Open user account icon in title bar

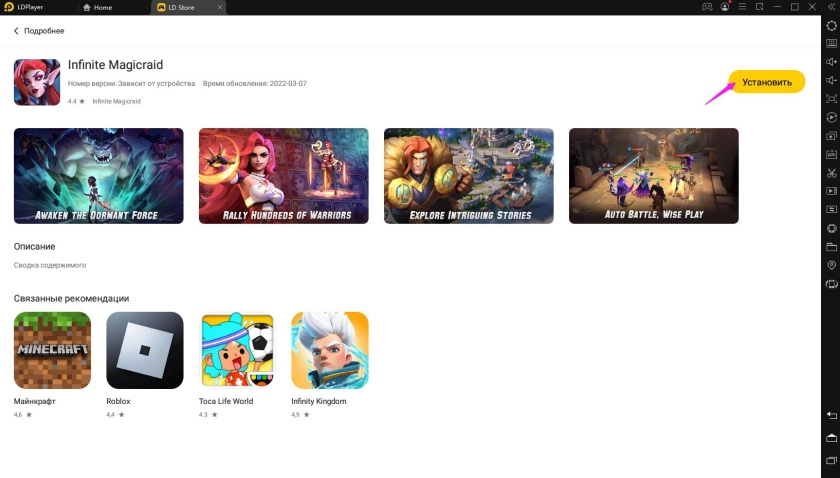(x=725, y=7)
